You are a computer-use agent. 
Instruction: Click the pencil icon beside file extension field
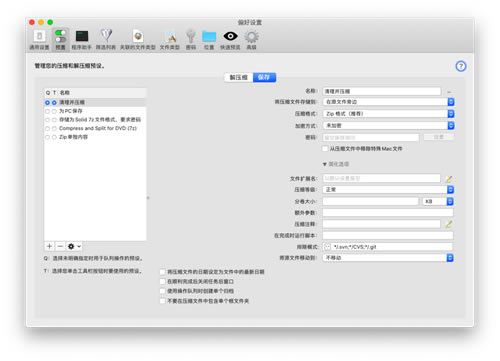(x=449, y=179)
